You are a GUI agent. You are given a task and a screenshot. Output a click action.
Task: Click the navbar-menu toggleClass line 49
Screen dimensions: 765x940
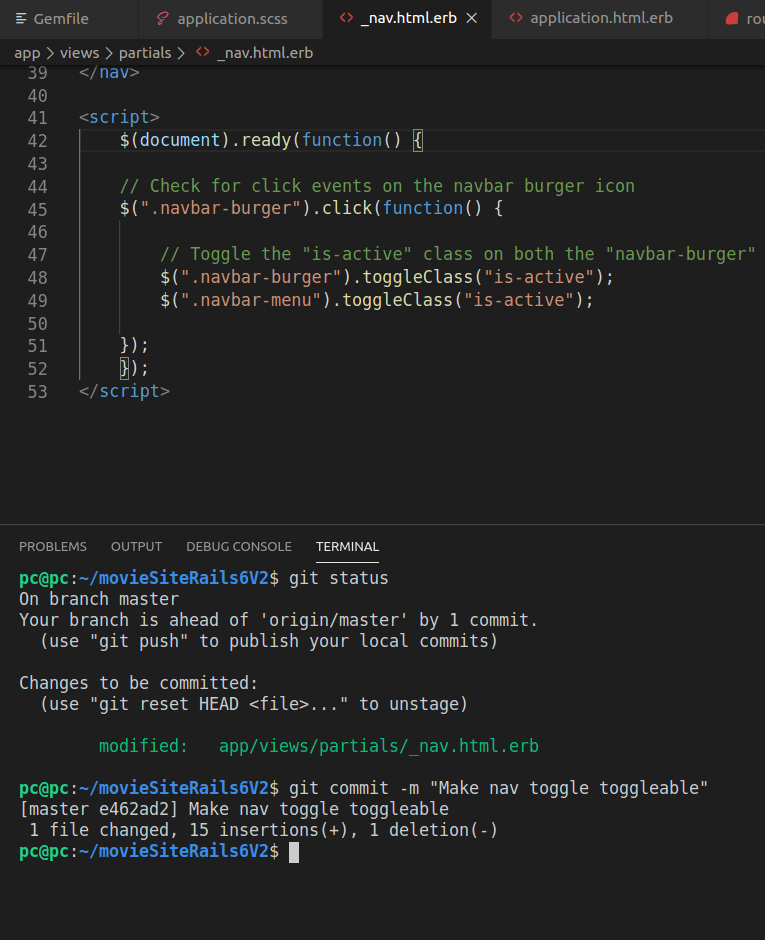click(x=377, y=300)
